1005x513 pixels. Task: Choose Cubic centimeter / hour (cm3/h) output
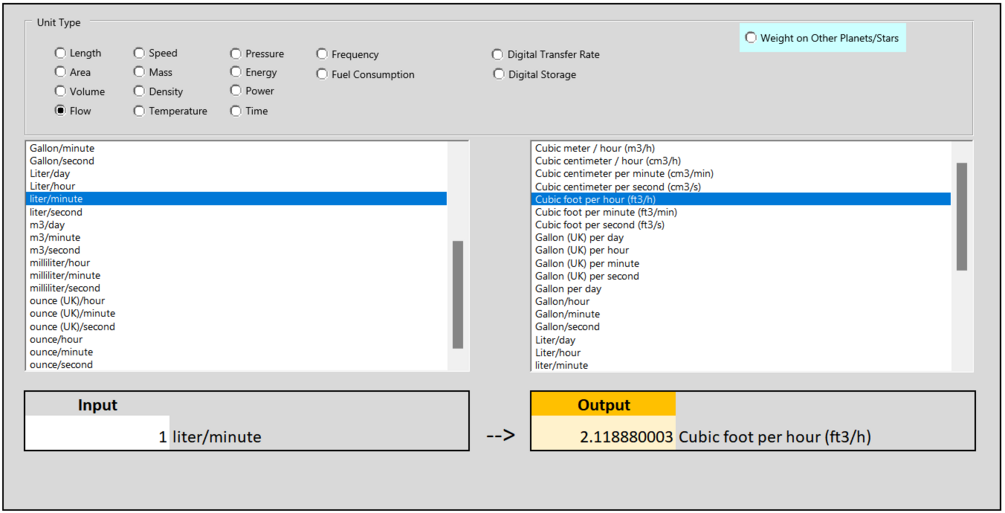[x=741, y=161]
